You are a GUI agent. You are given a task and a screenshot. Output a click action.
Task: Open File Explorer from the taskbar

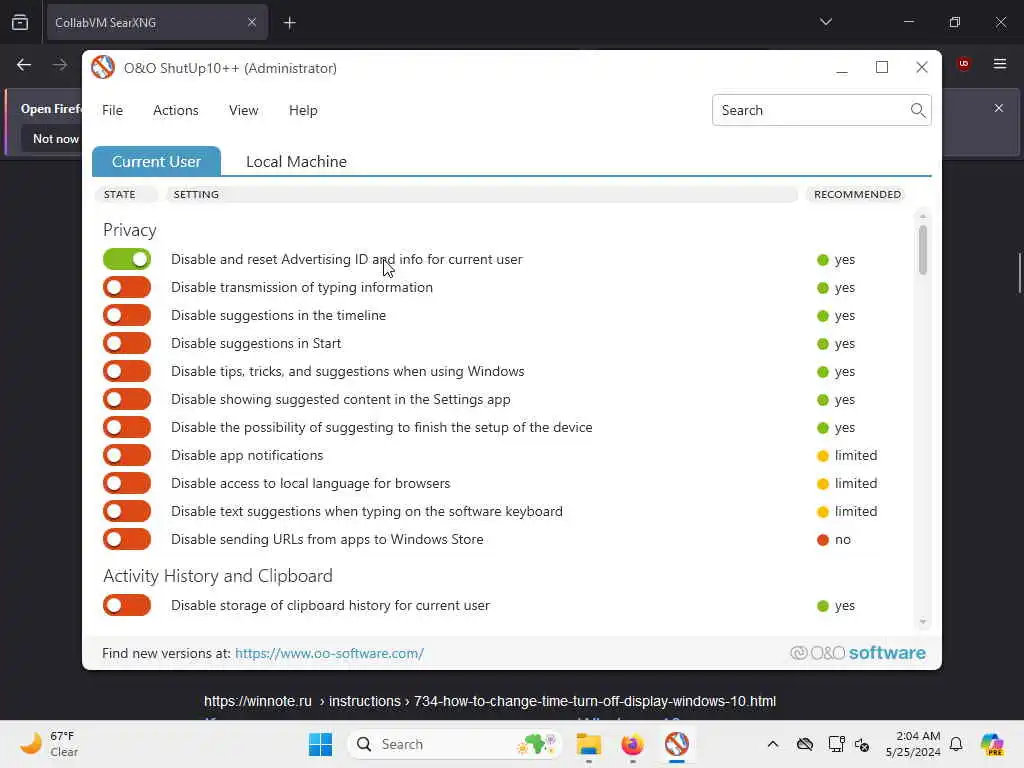pyautogui.click(x=588, y=744)
